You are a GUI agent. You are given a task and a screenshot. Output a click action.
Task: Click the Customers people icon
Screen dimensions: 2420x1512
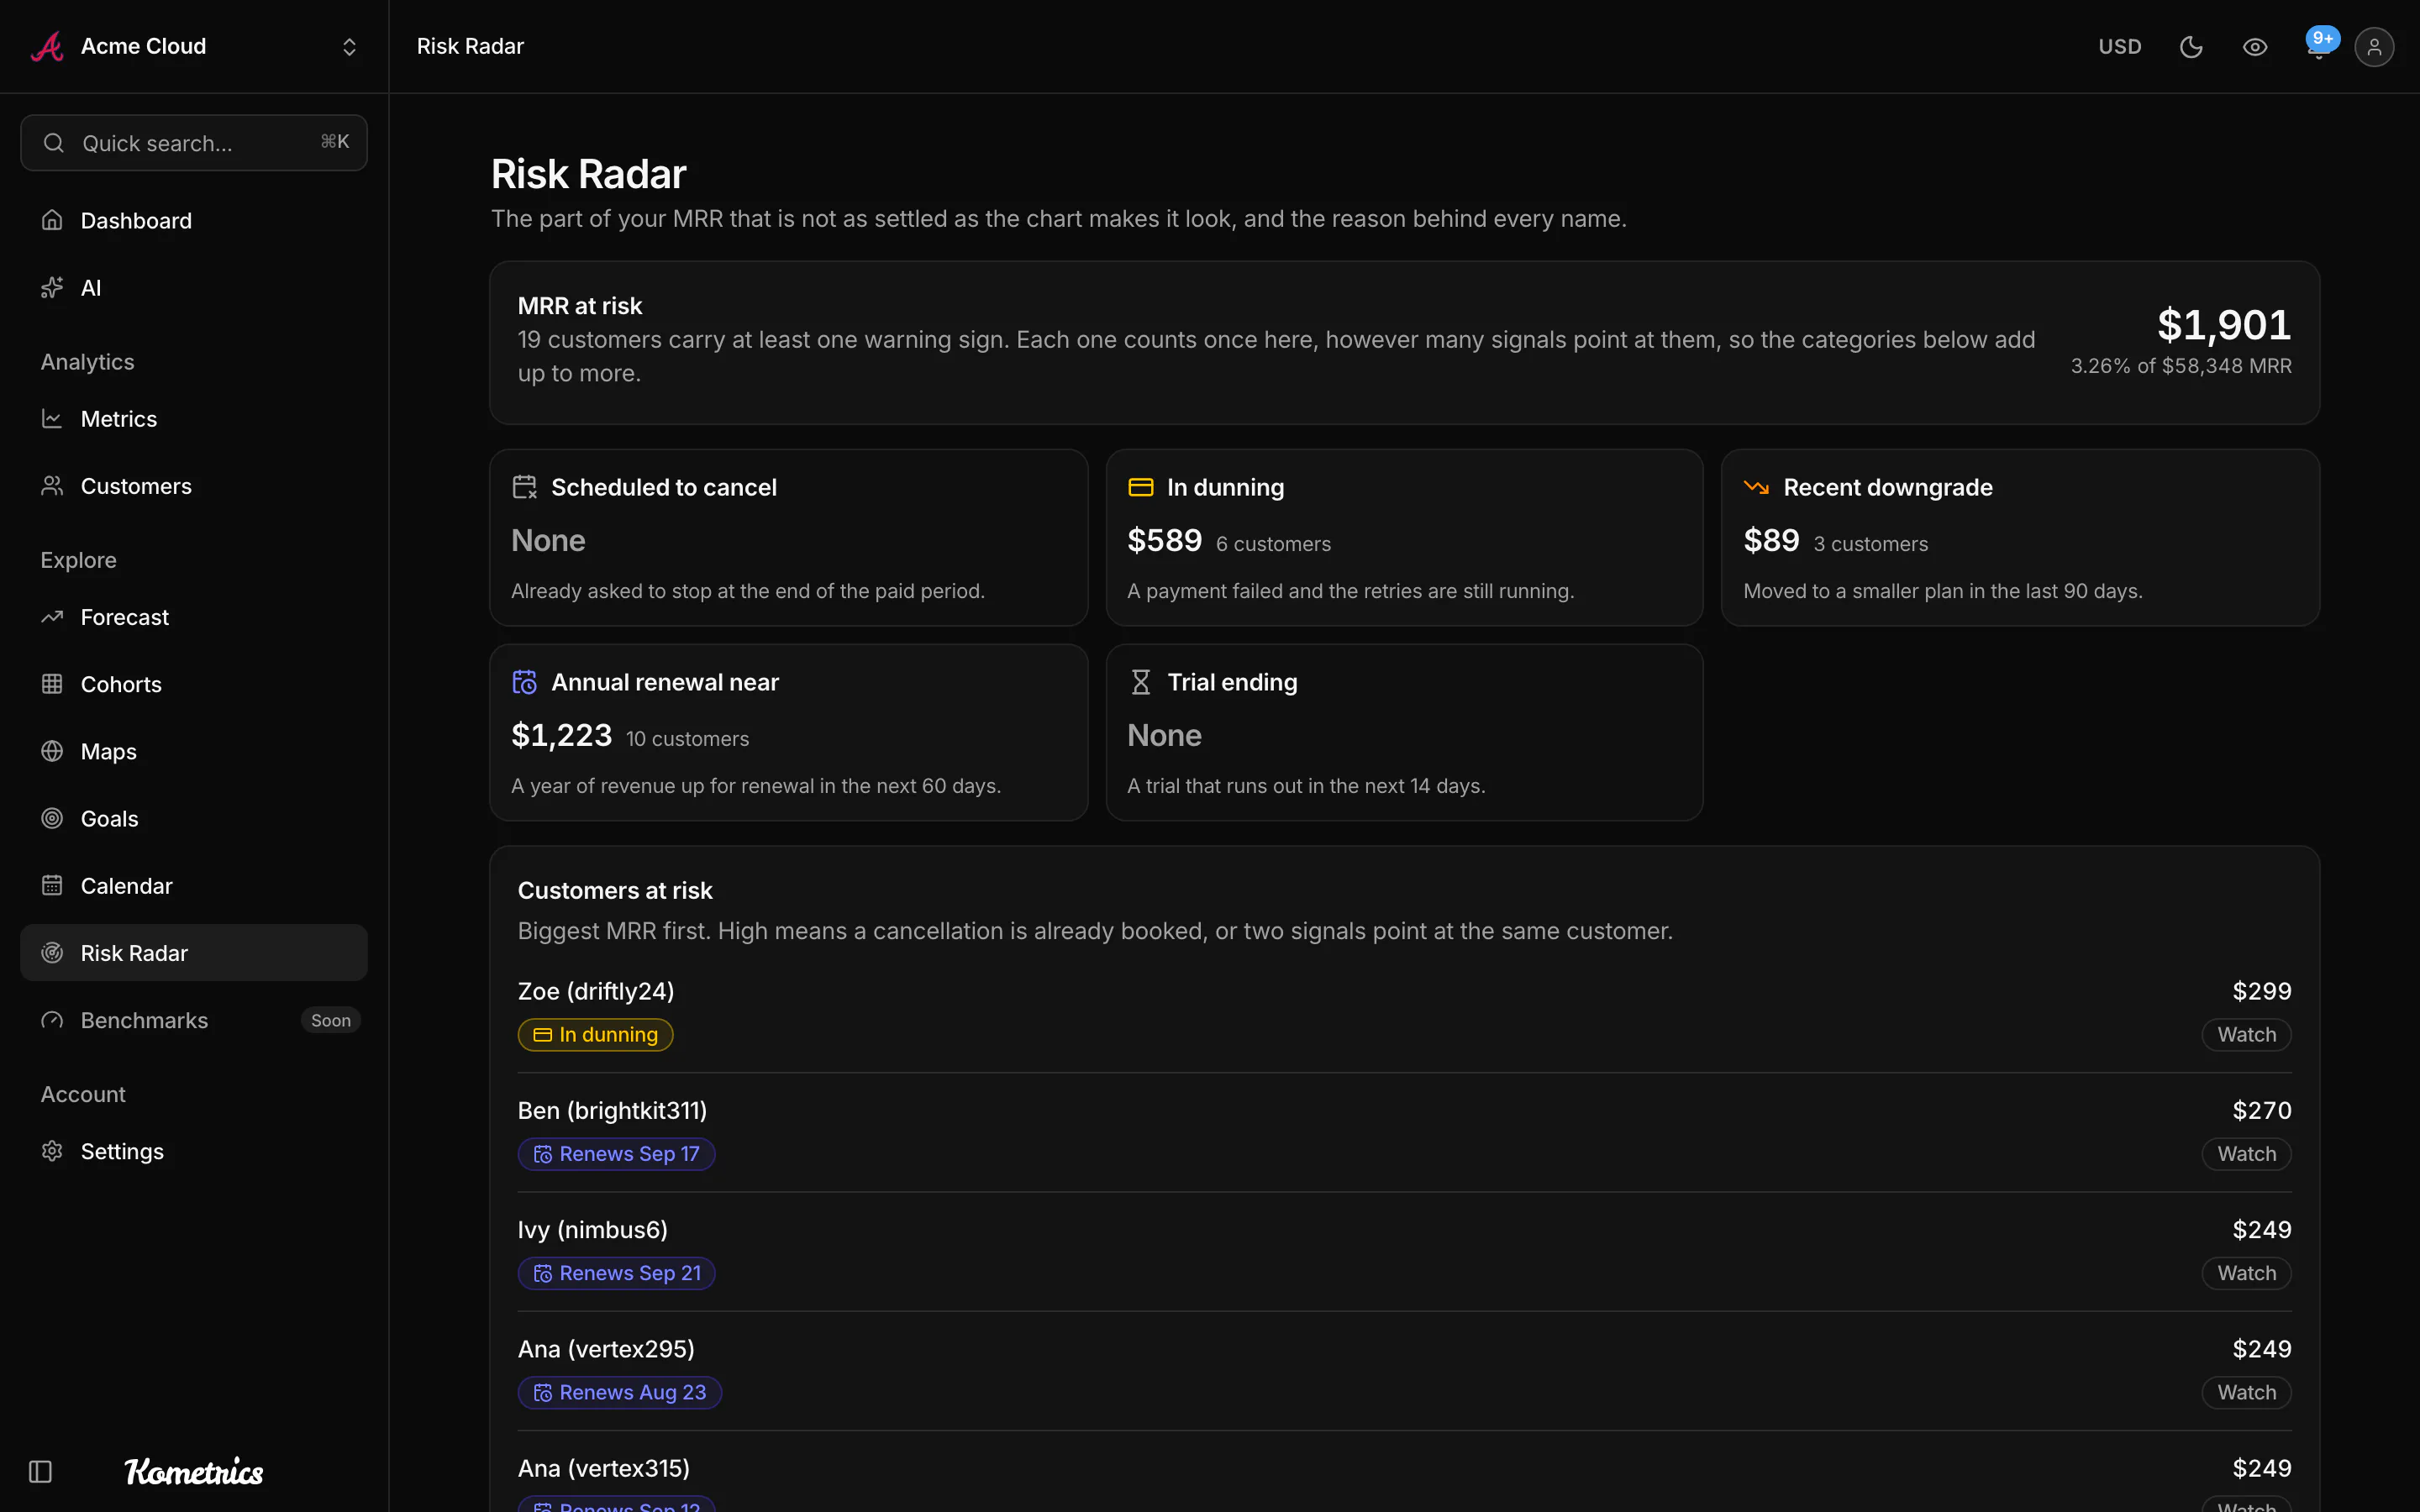click(52, 486)
